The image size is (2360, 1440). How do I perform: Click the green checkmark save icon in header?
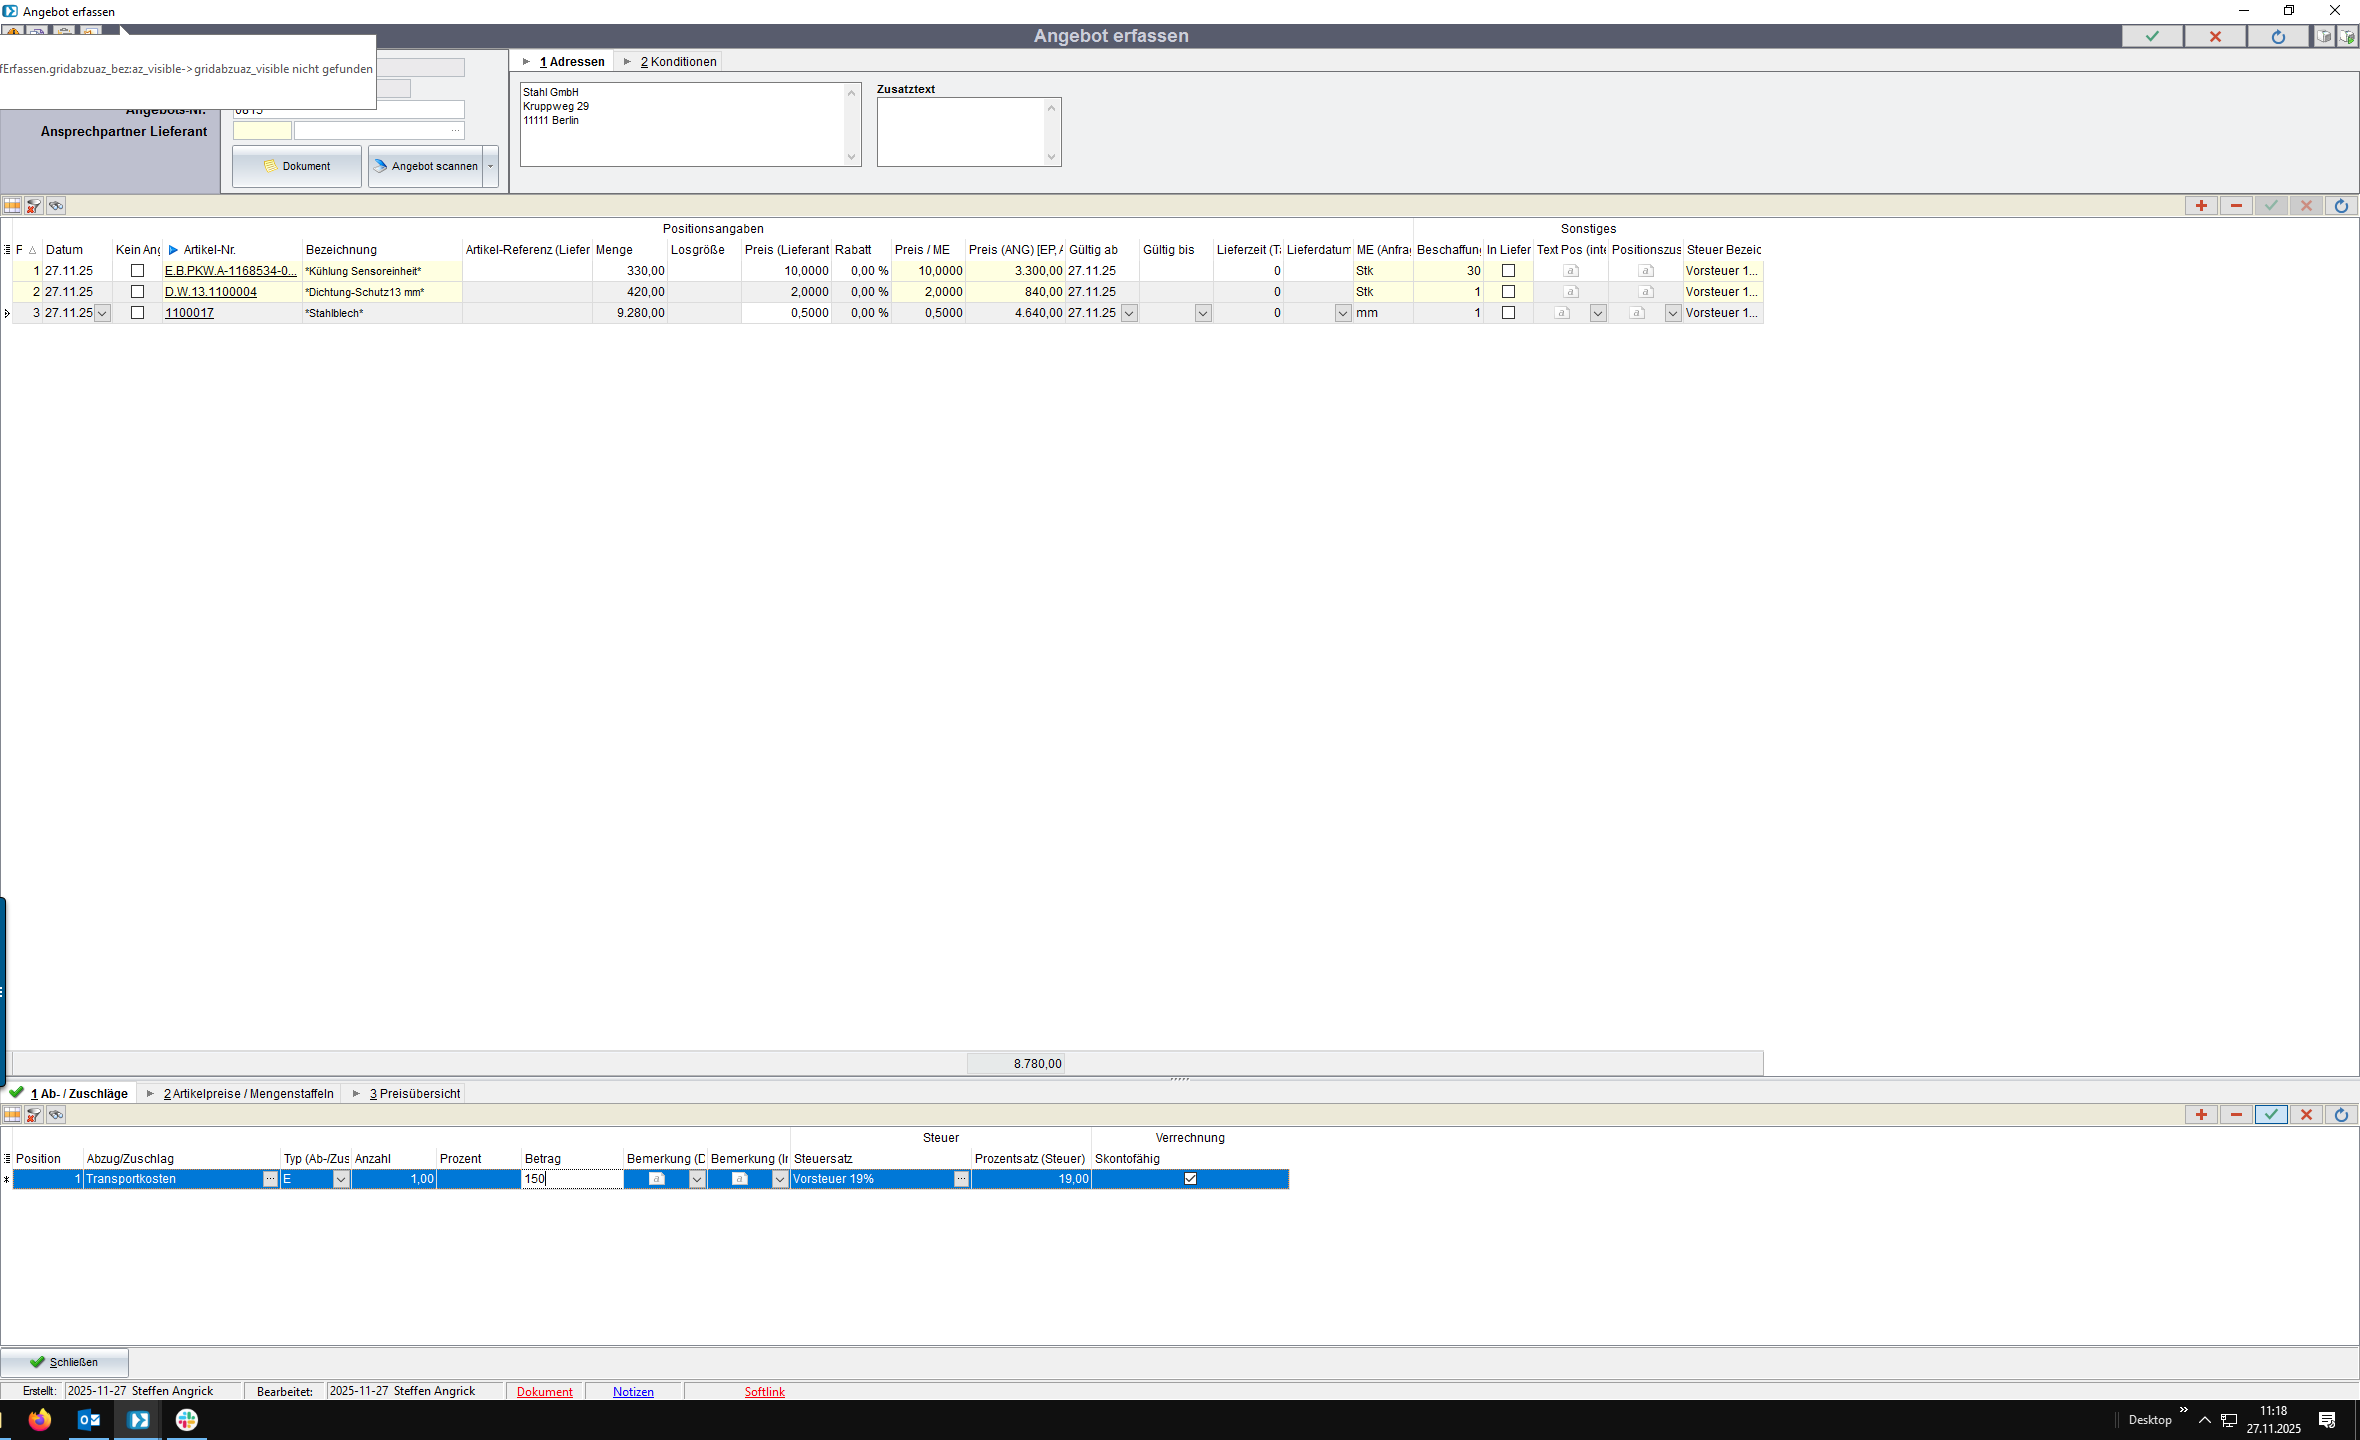[2152, 36]
